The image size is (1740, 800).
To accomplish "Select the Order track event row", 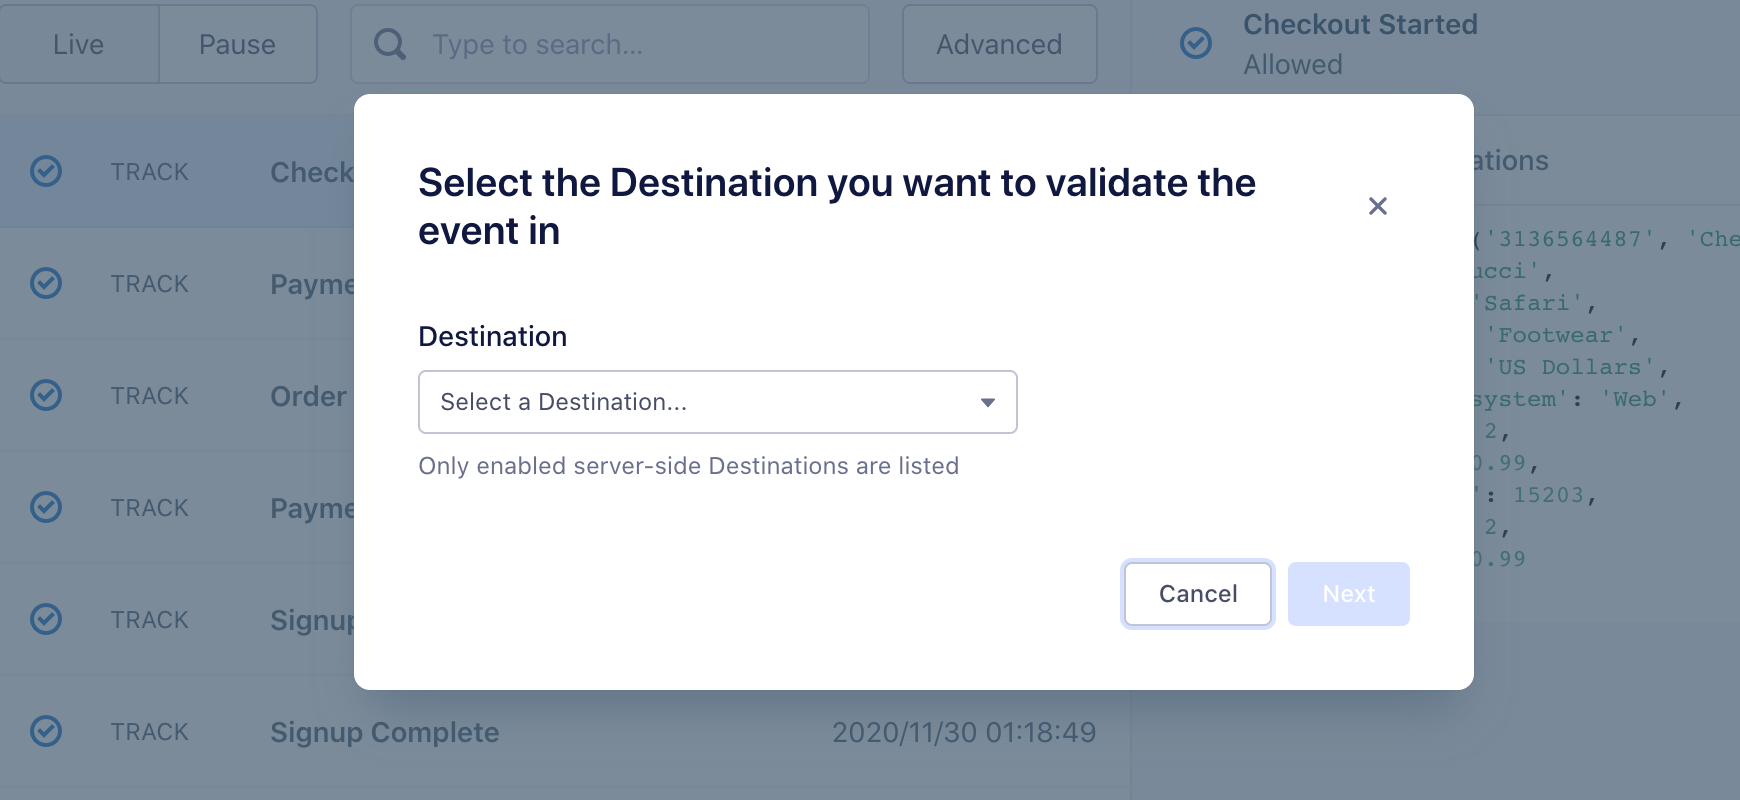I will 308,396.
